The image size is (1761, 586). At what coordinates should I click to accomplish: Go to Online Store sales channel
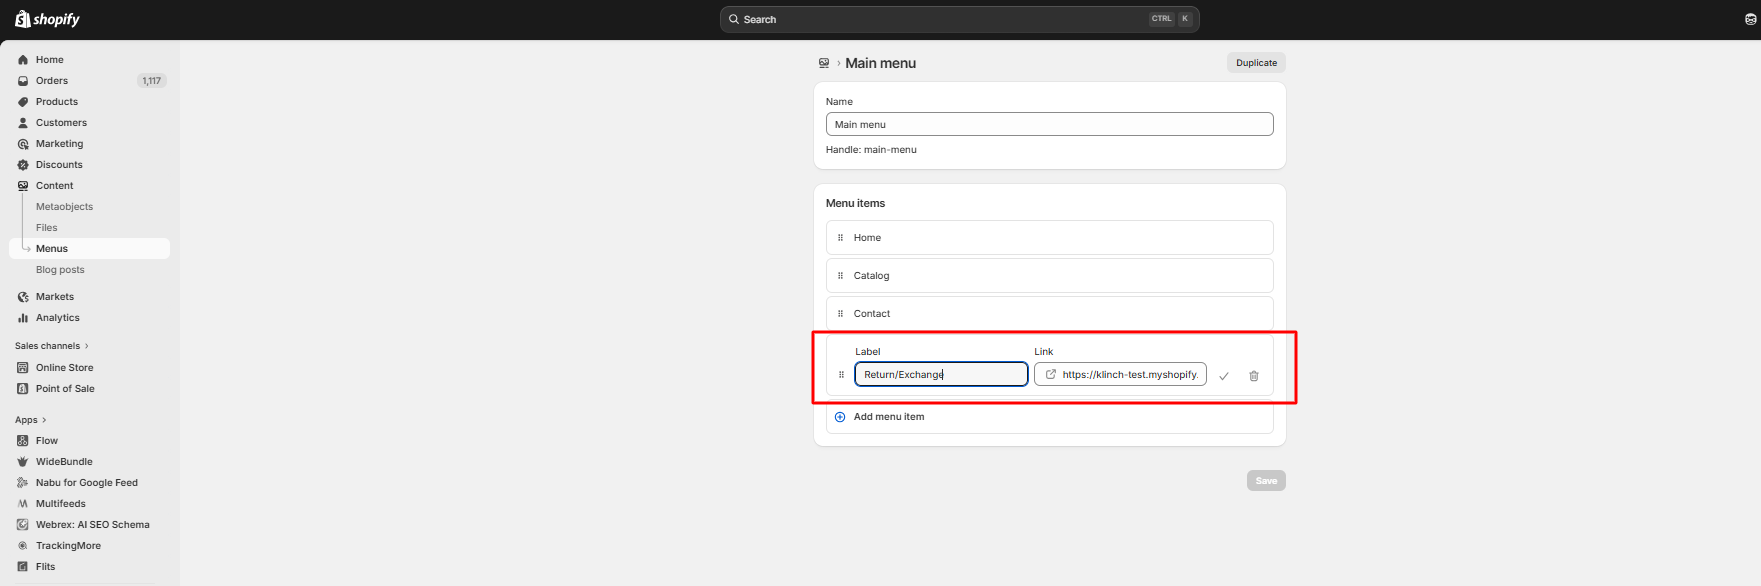(x=65, y=368)
